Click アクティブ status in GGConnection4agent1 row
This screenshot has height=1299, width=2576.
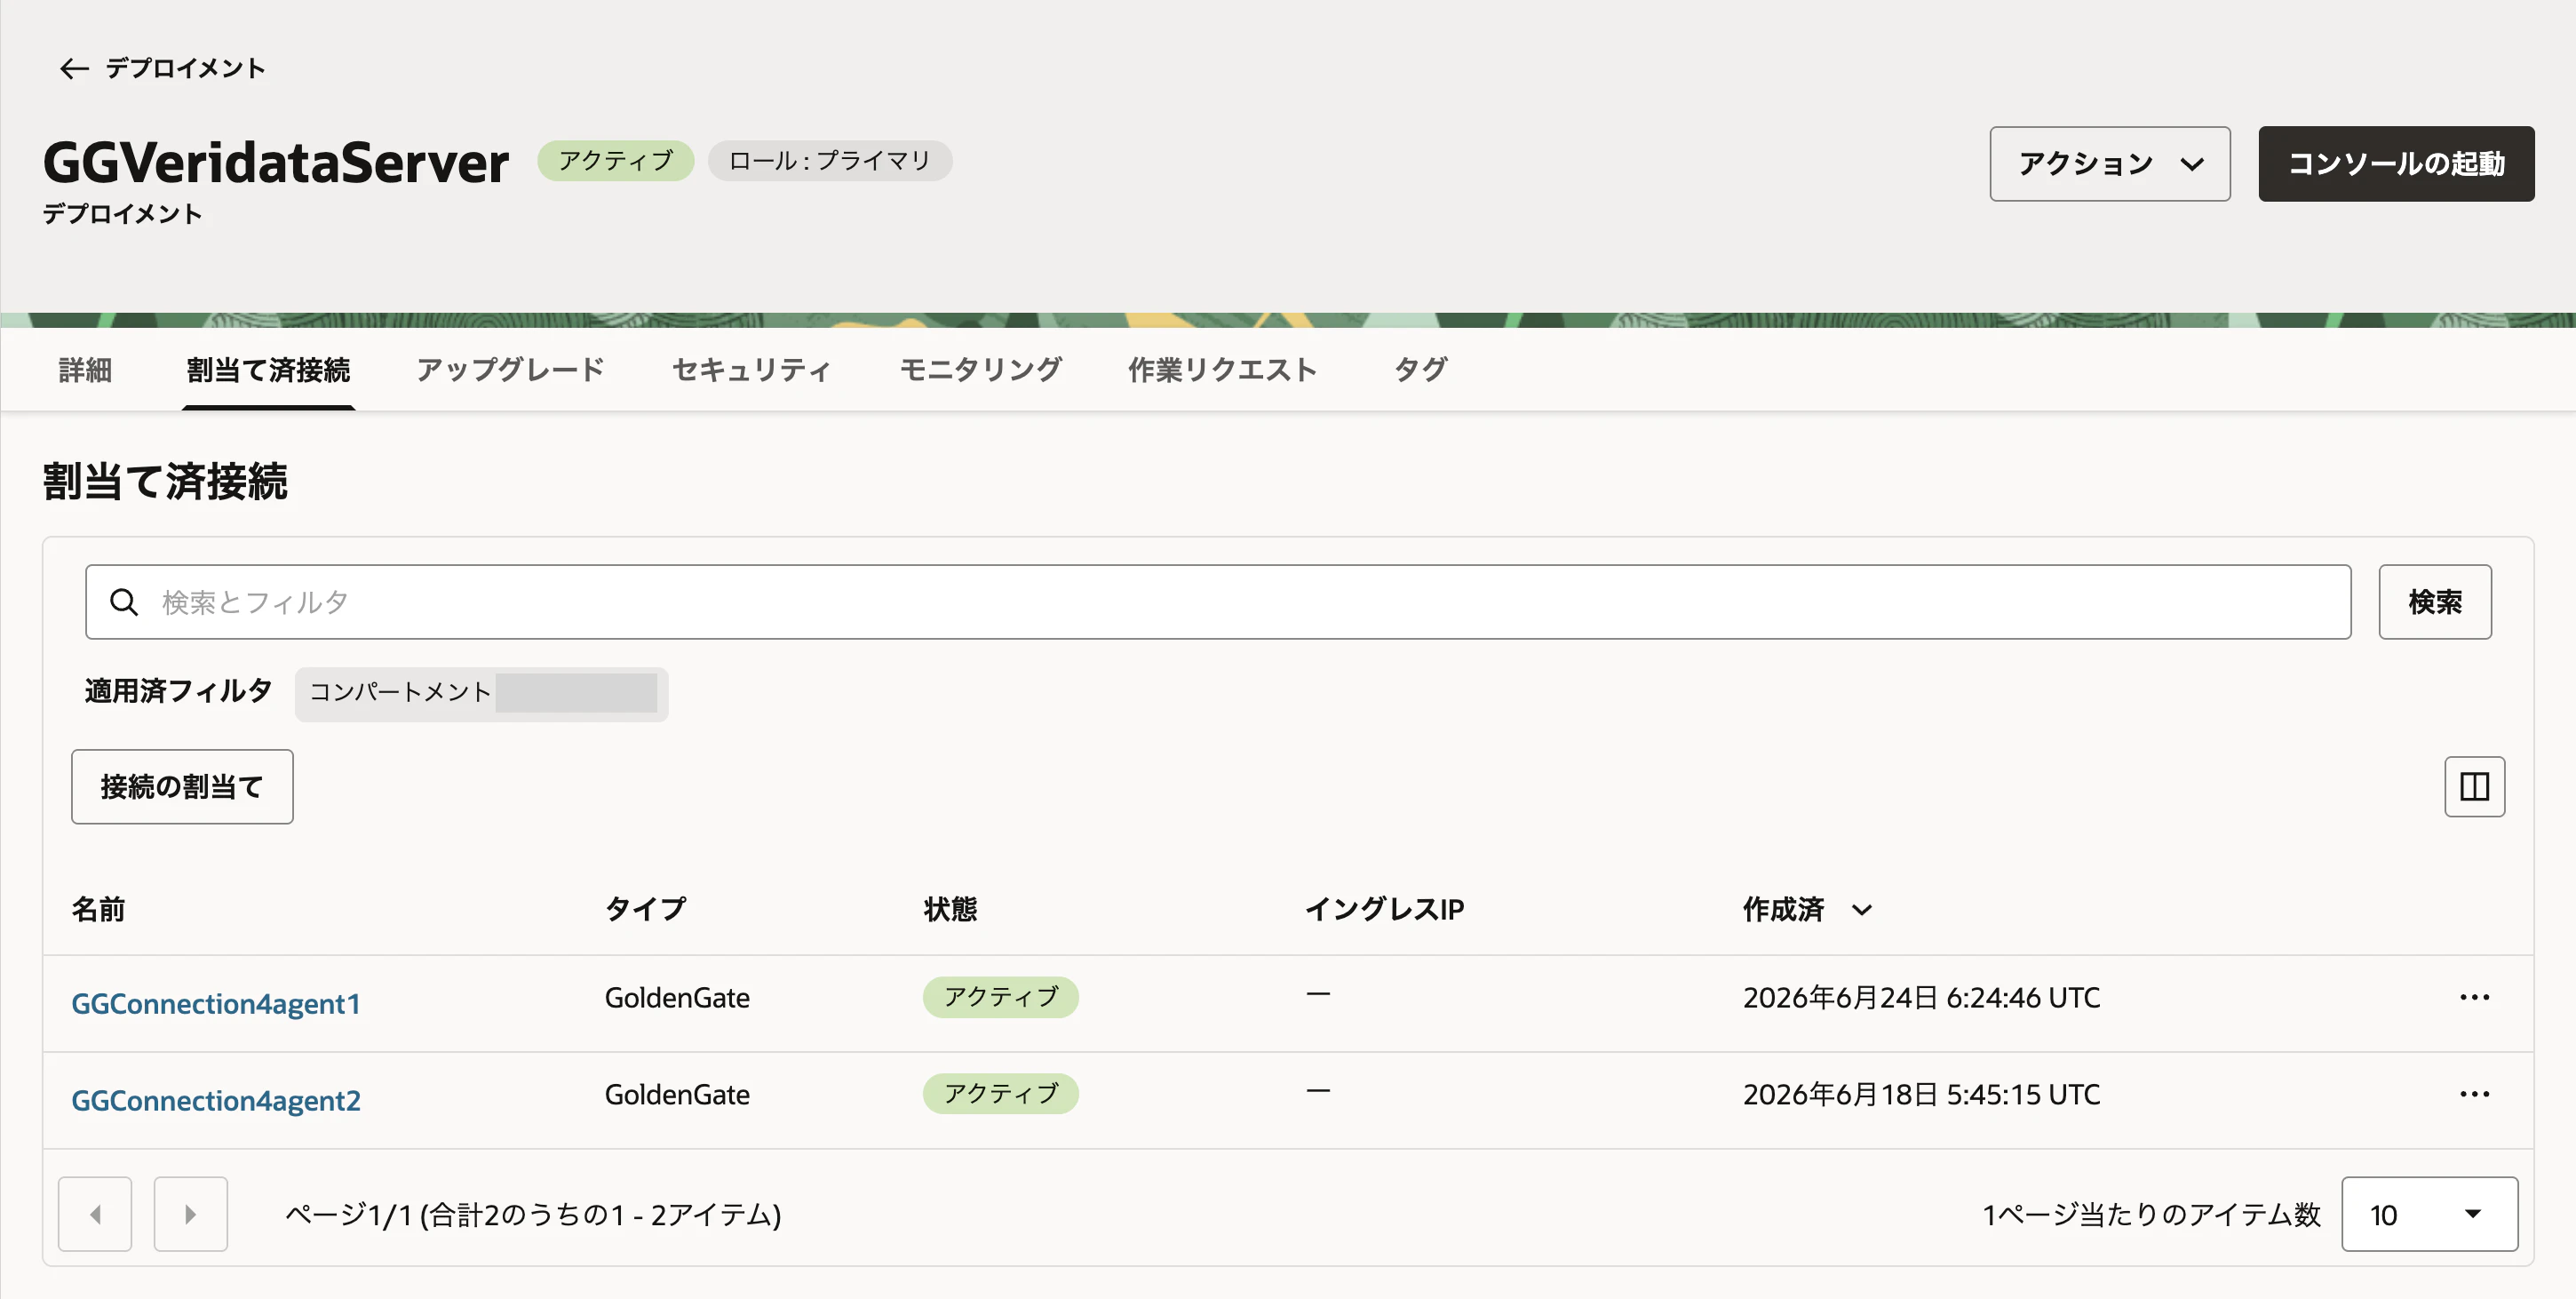(x=1000, y=997)
